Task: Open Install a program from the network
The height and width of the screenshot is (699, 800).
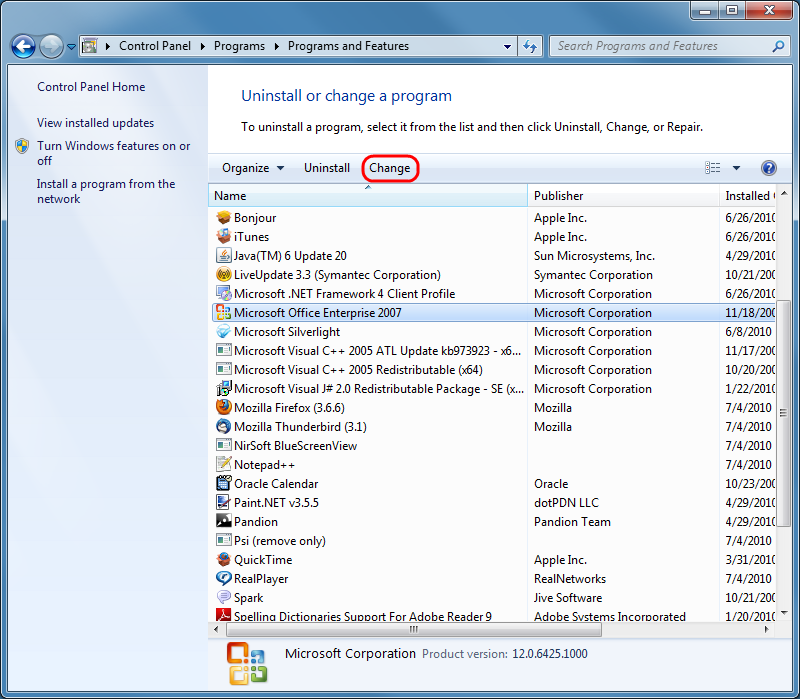Action: [106, 191]
